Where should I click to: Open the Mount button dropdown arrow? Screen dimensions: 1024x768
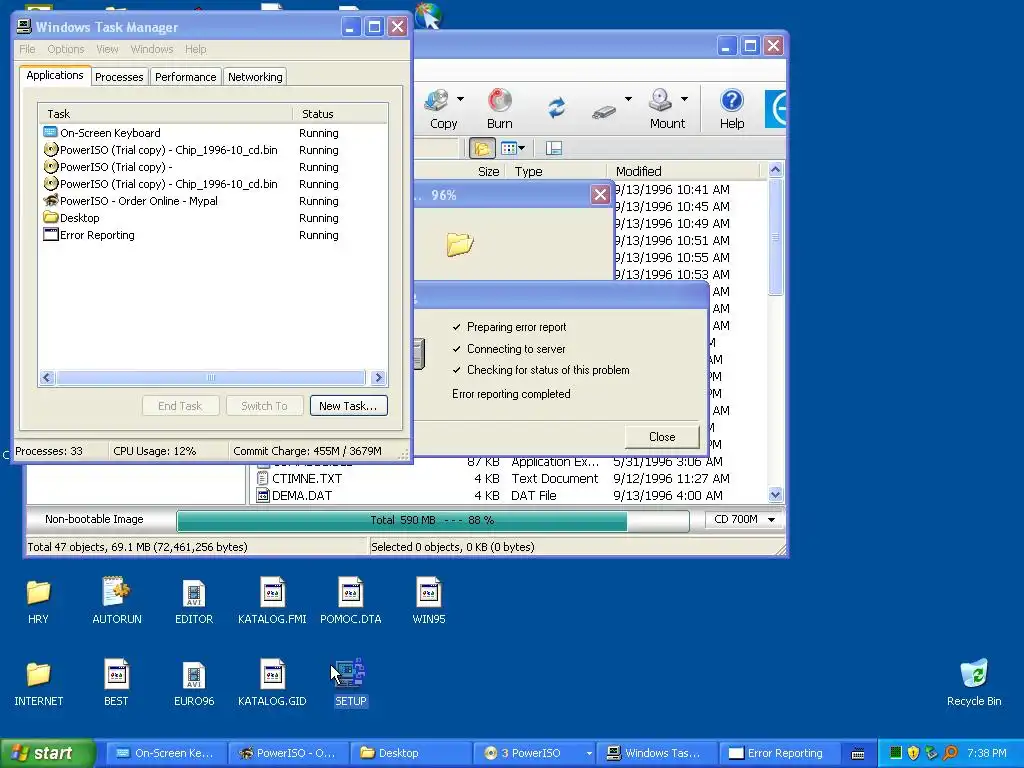pos(684,99)
